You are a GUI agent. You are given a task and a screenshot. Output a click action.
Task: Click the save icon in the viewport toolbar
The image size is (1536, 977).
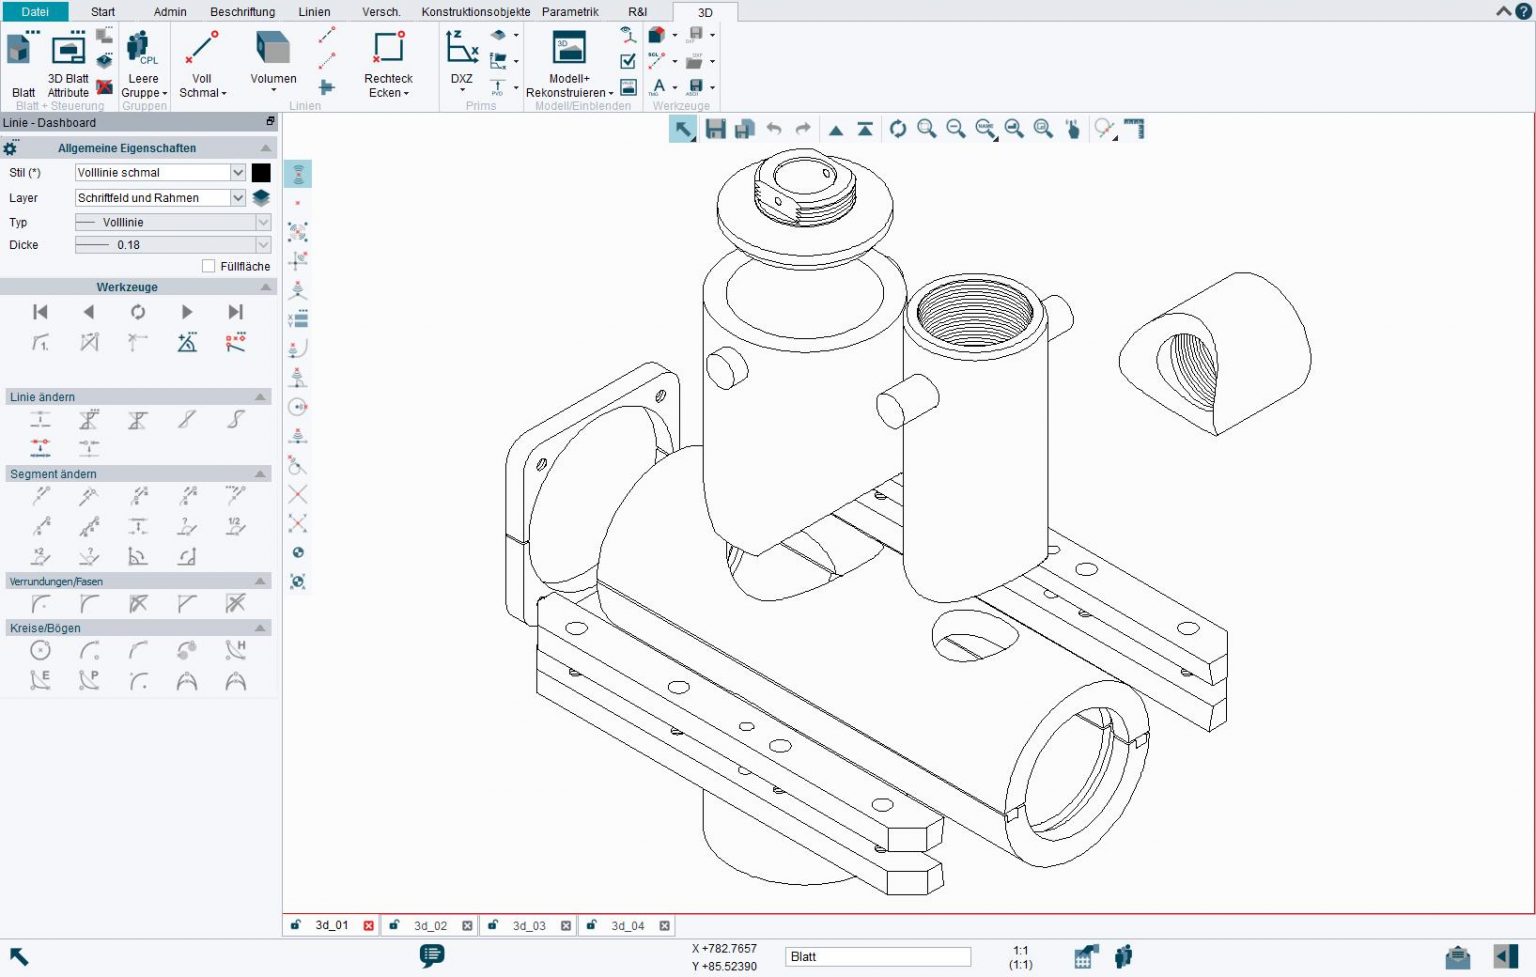tap(714, 128)
